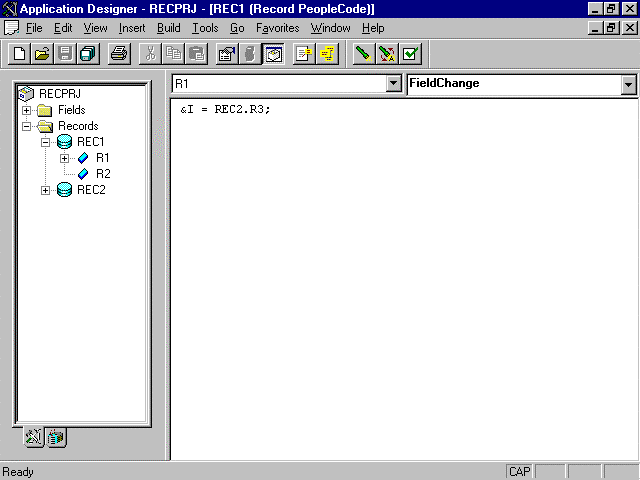This screenshot has height=480, width=640.
Task: Open the Go menu
Action: coord(237,28)
